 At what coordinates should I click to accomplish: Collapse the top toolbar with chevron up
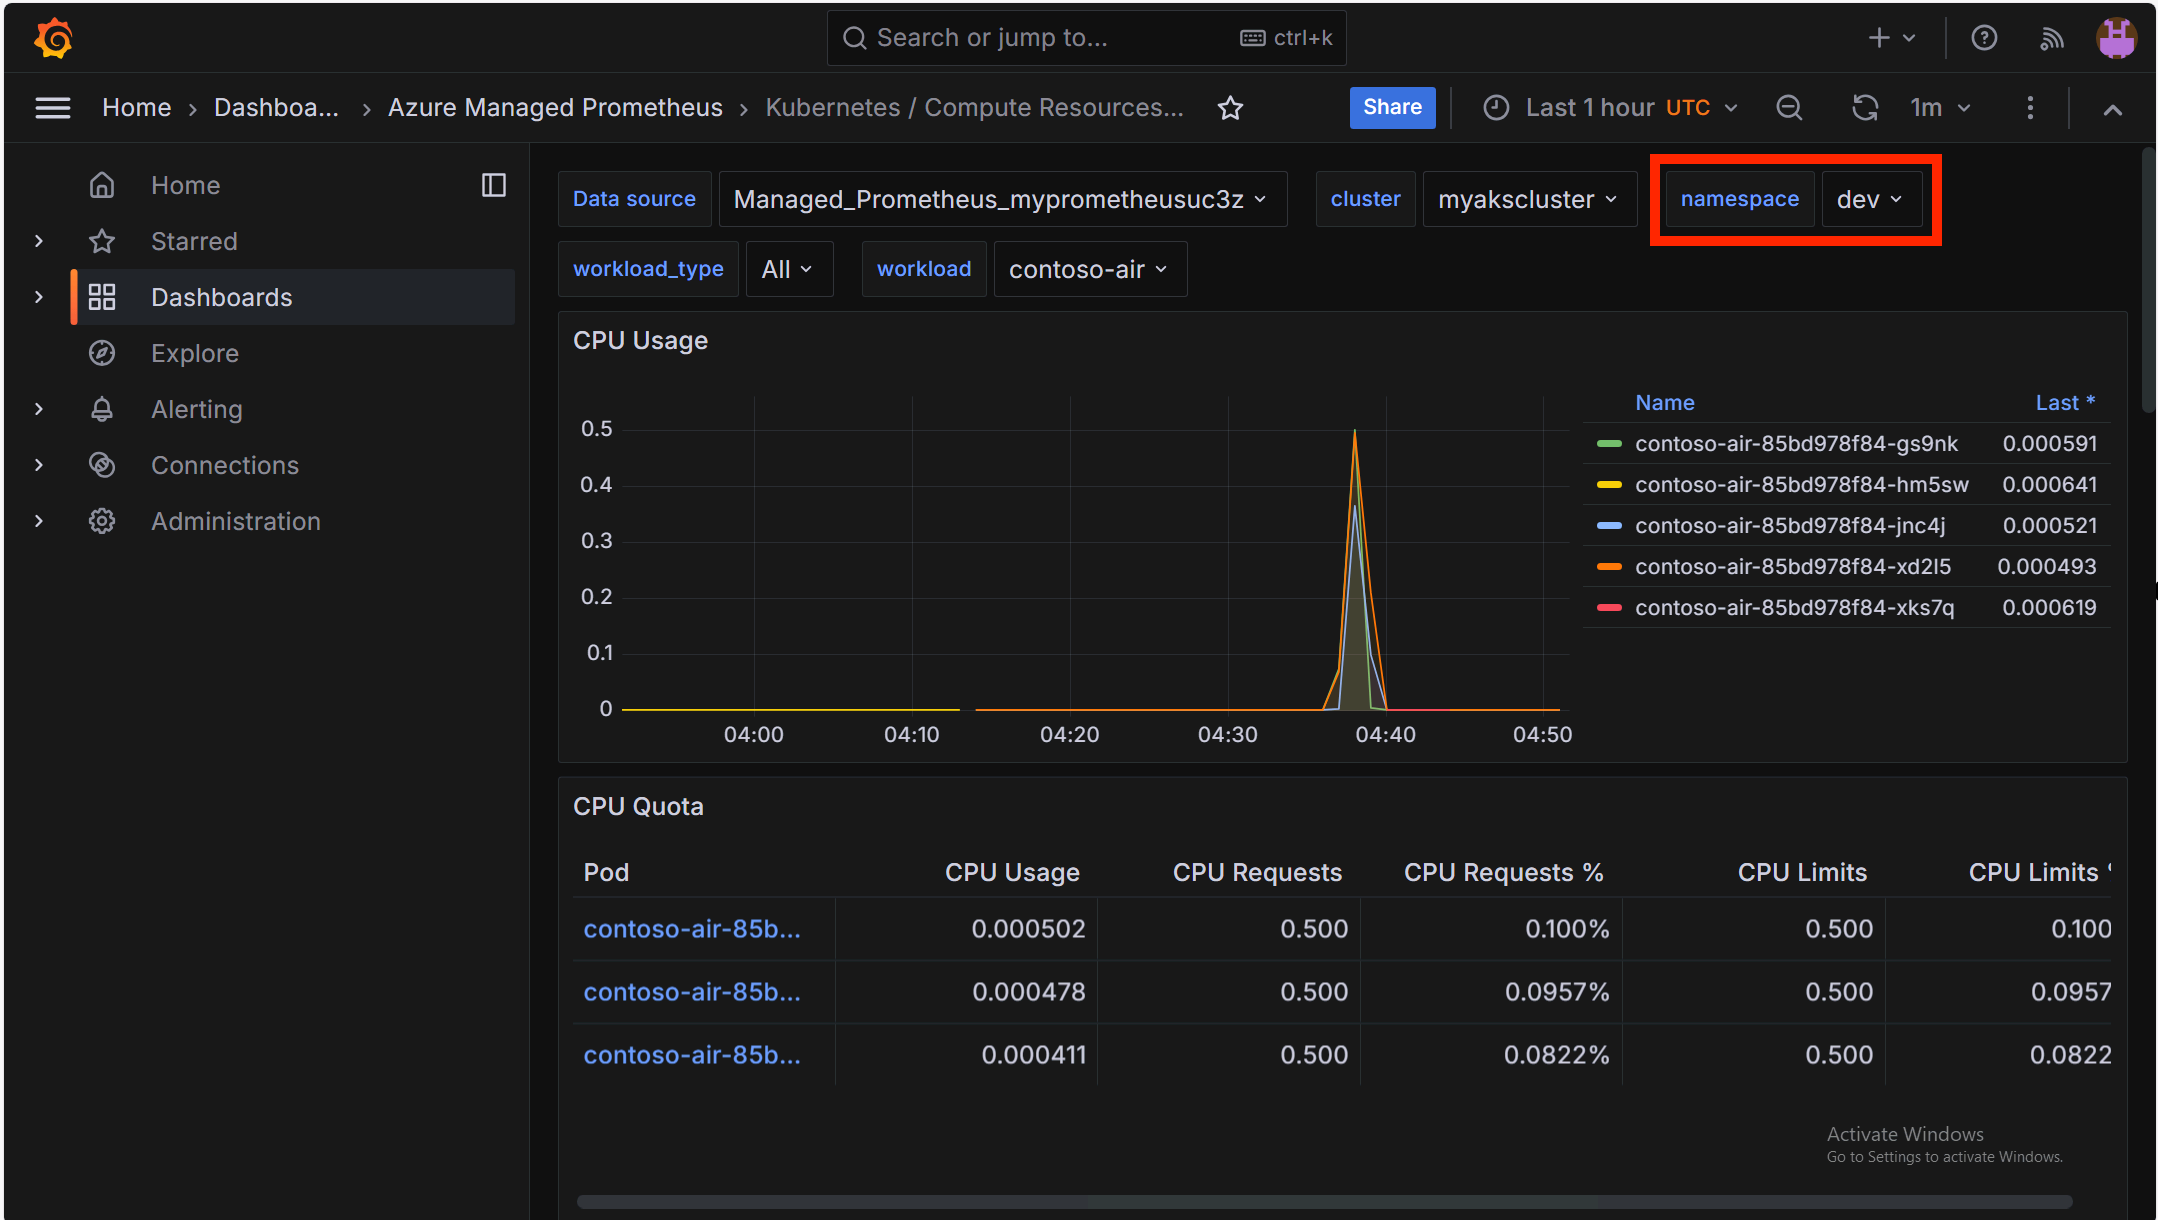pyautogui.click(x=2112, y=109)
